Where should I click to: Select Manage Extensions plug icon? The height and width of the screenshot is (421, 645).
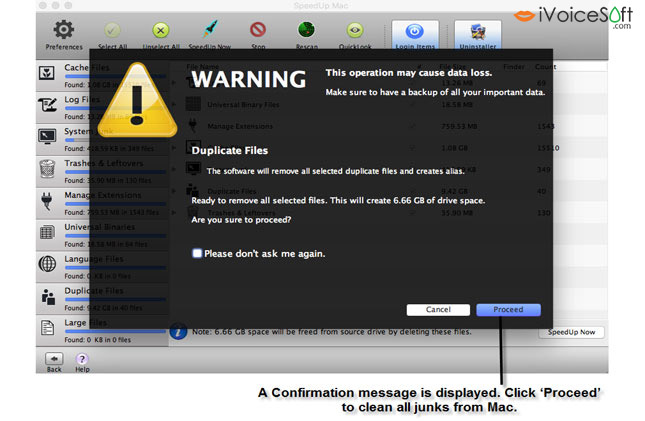point(47,201)
